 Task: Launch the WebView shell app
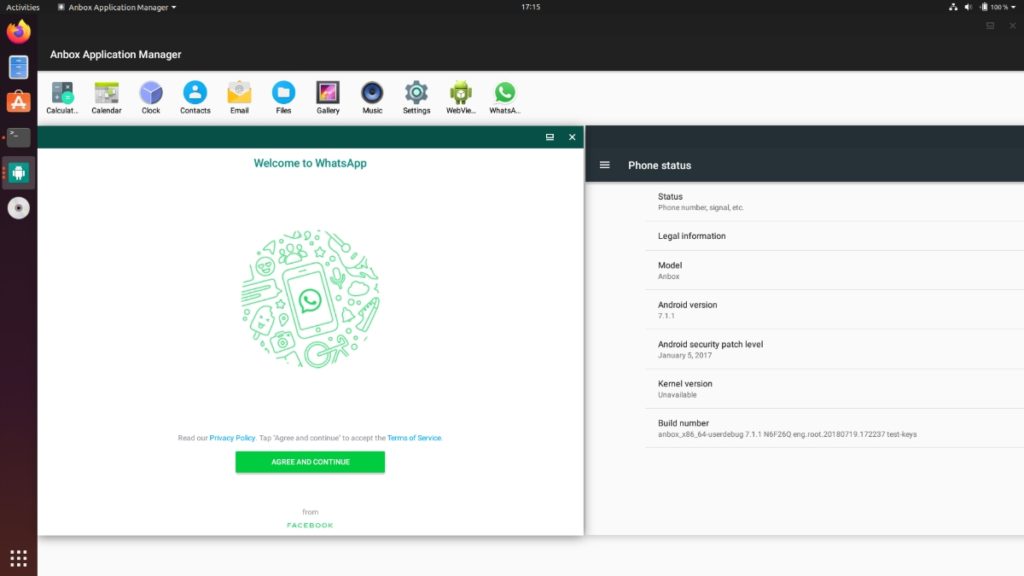459,95
